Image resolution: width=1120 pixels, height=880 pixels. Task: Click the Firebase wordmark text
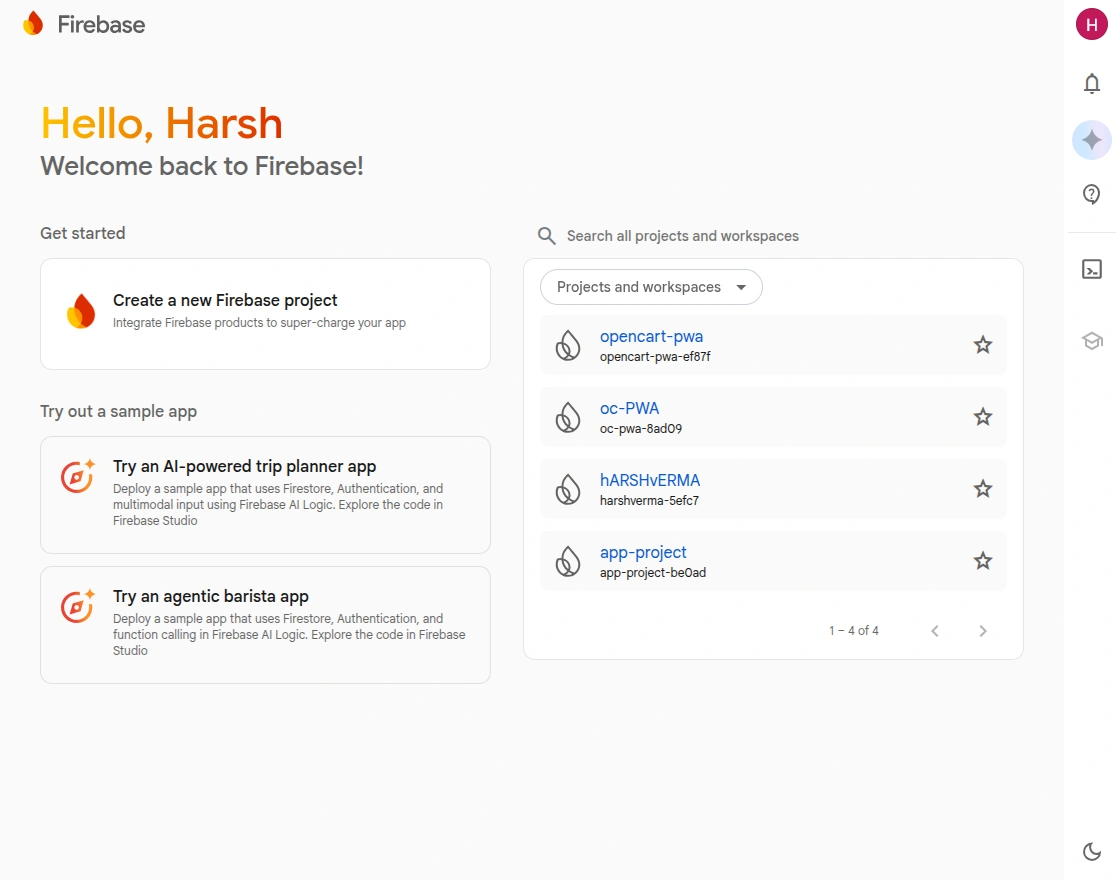click(101, 25)
